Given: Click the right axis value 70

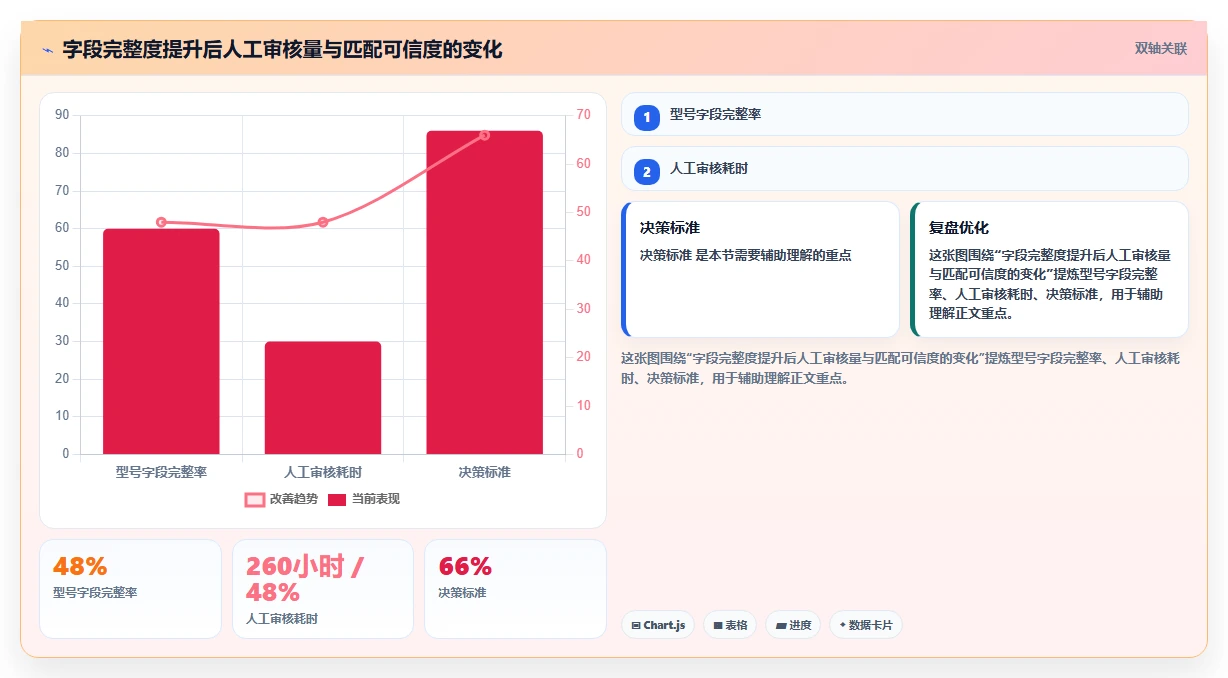Looking at the screenshot, I should pos(583,115).
